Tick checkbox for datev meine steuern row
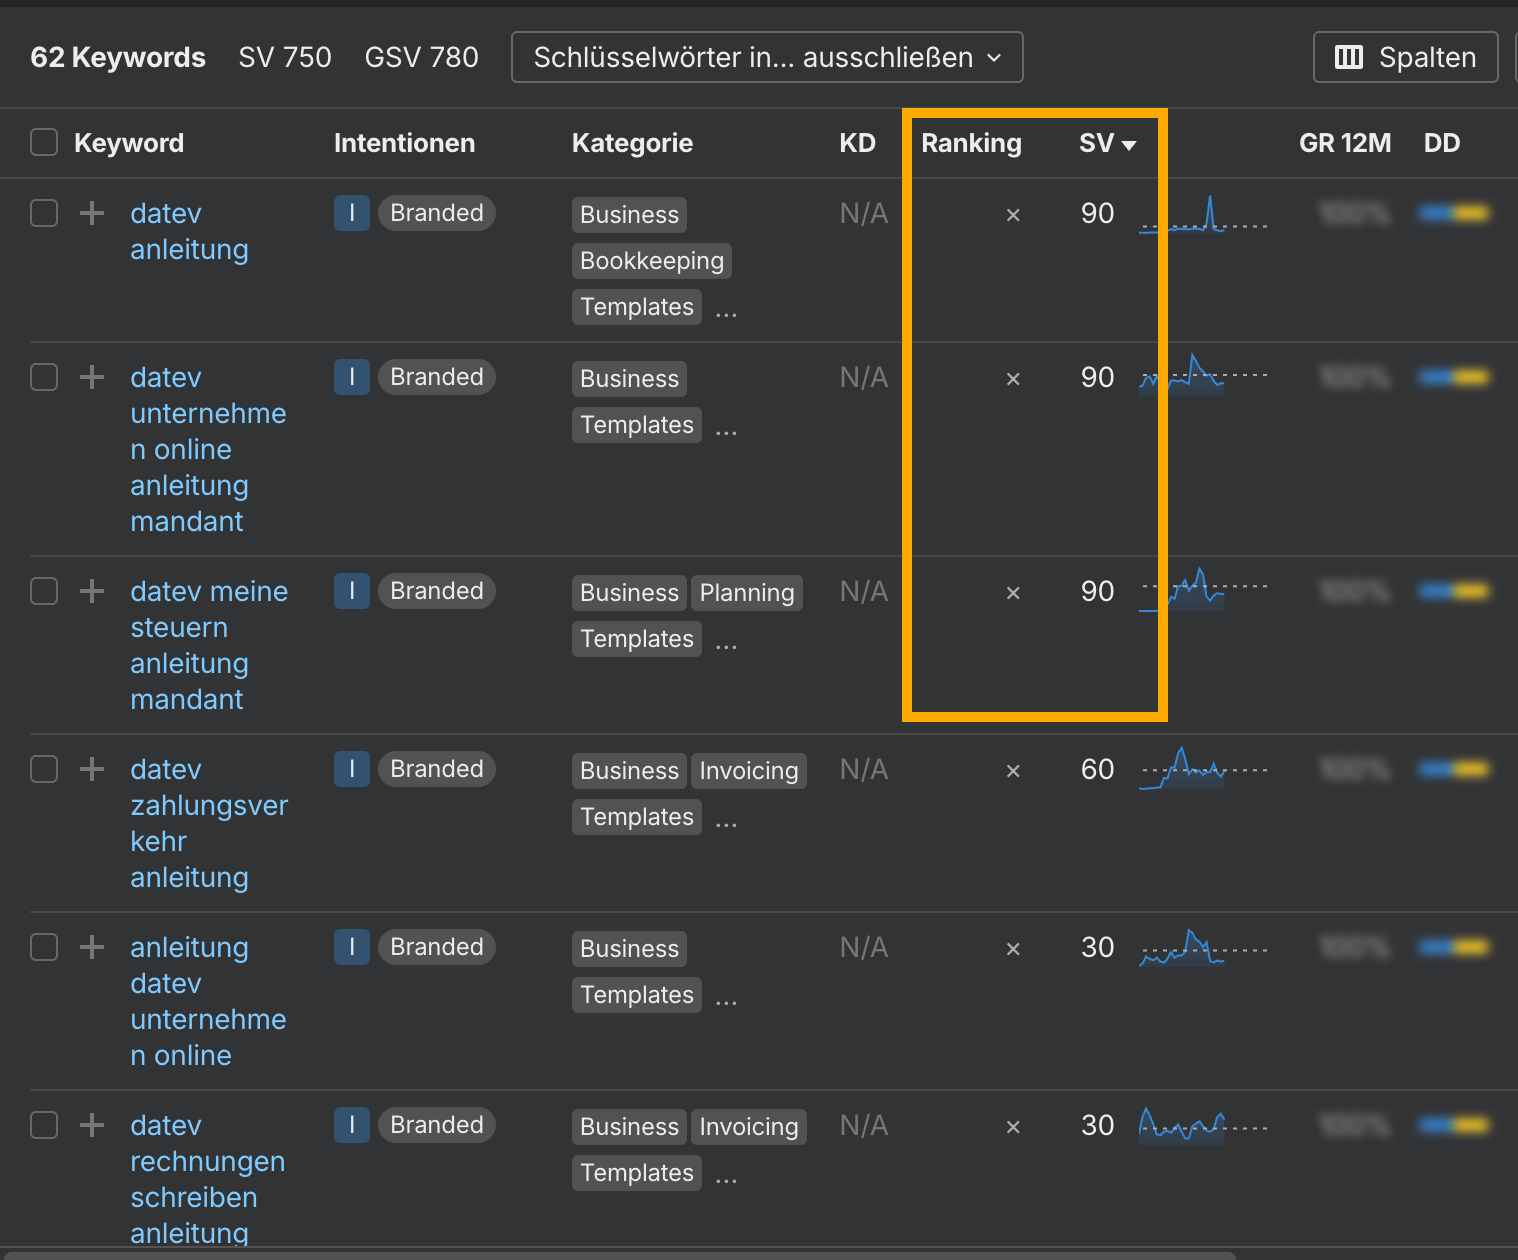Screen dimensions: 1518x1260 coord(44,591)
